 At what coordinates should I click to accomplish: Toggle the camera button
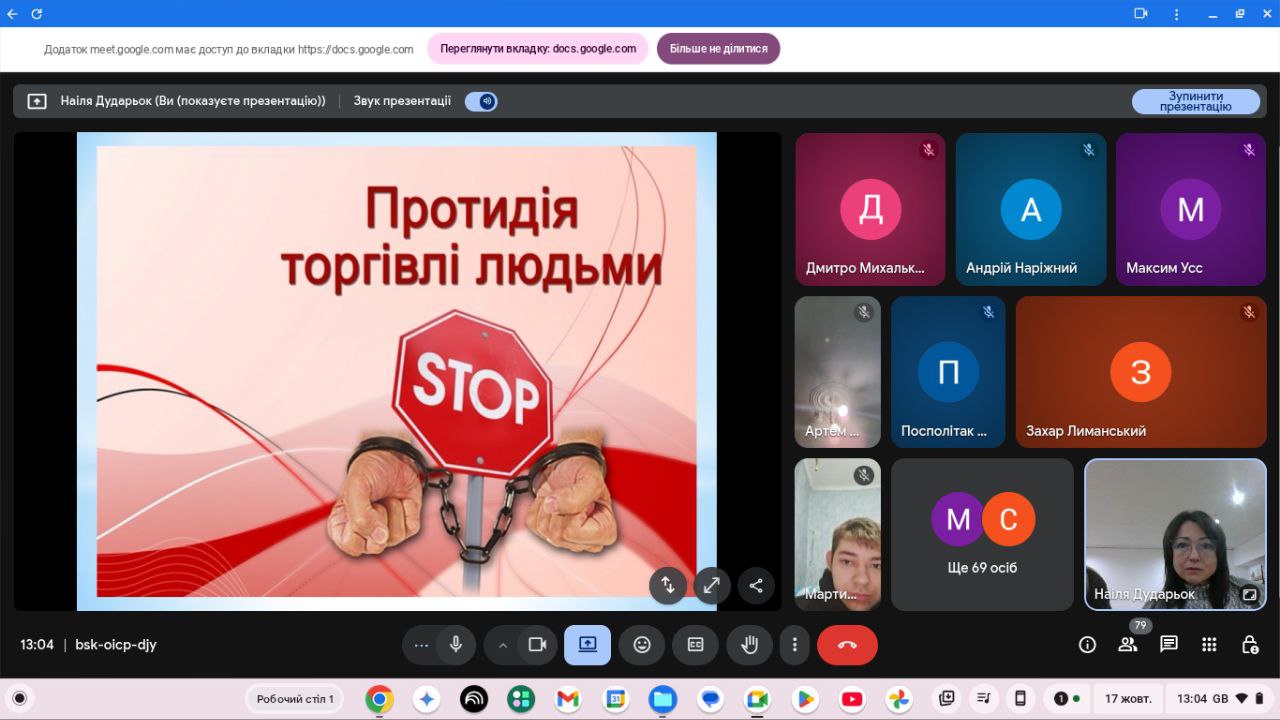(x=537, y=645)
